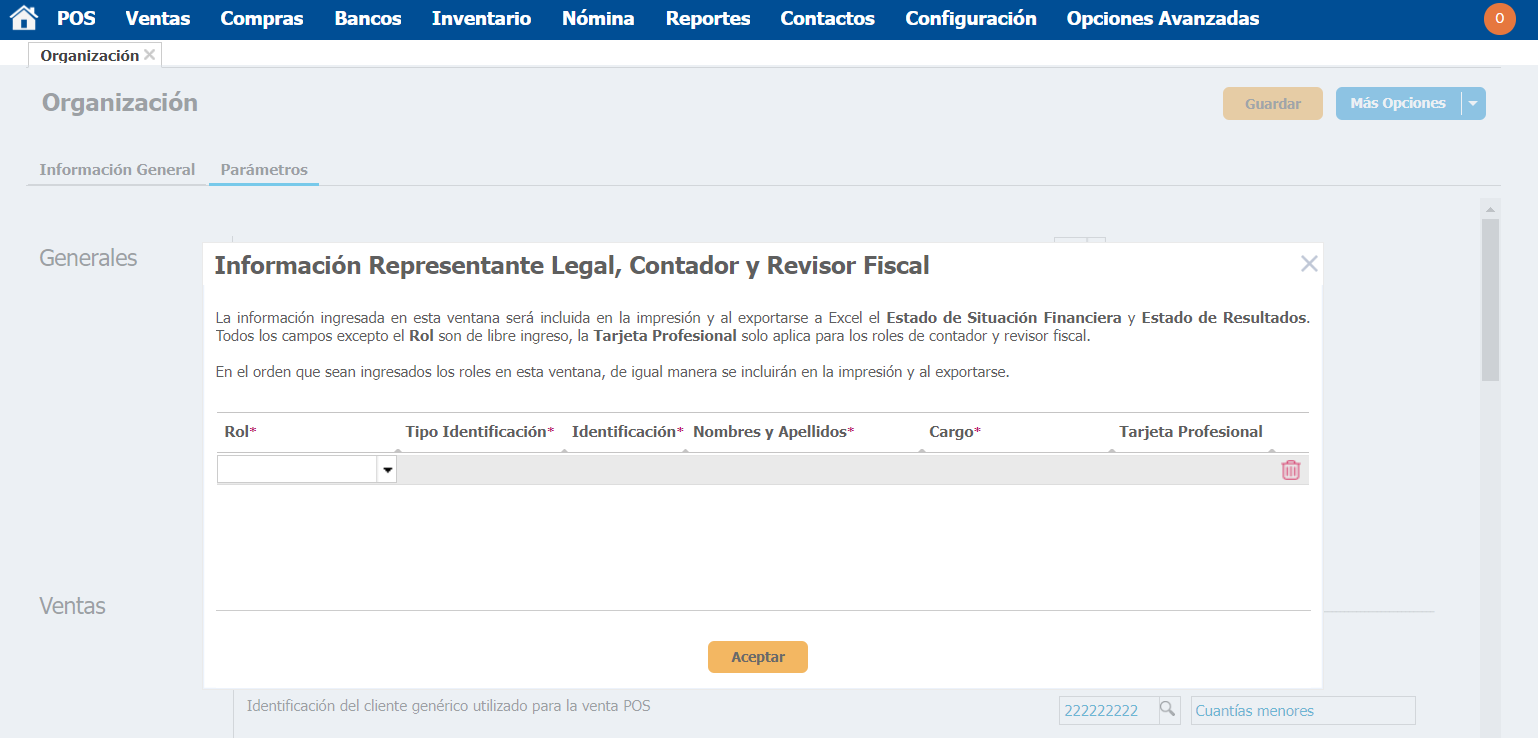Delete the row with trash icon

pyautogui.click(x=1290, y=470)
